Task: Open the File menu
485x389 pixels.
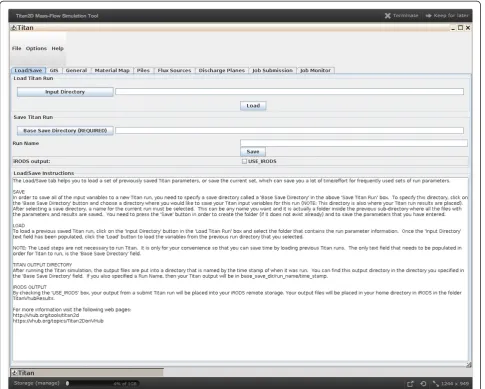Action: click(x=16, y=48)
